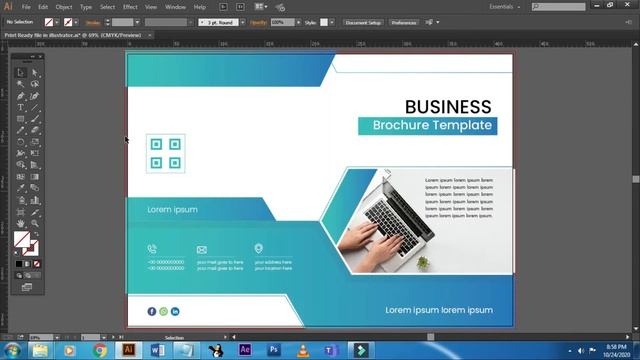Select the Hand tool
Viewport: 640px width, 360px height.
20,224
